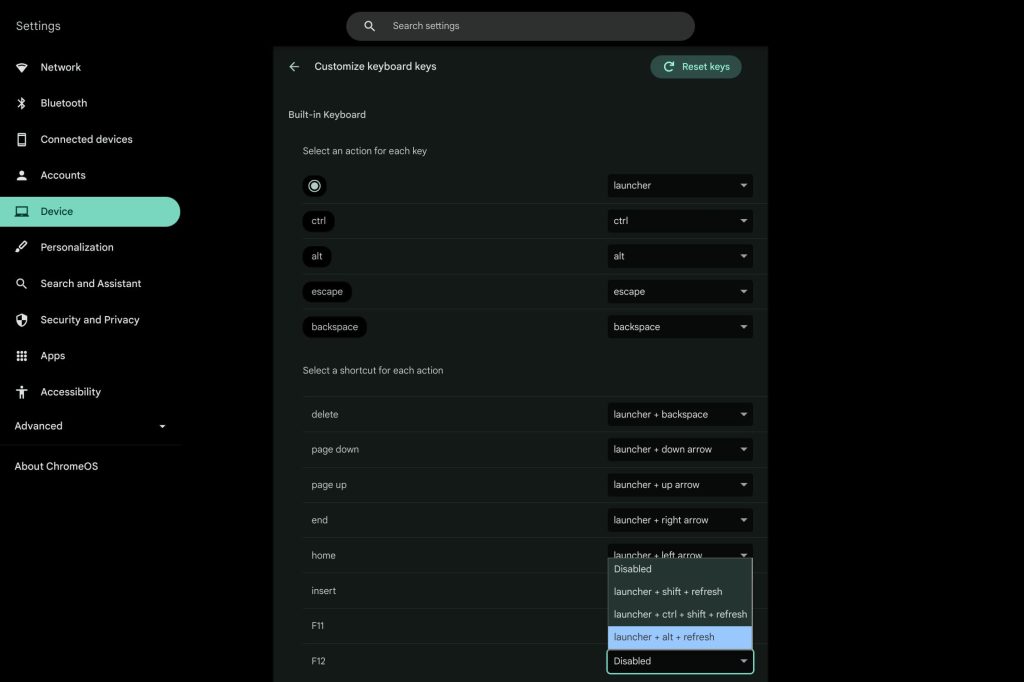Click the Apps grid icon
Viewport: 1024px width, 682px height.
coord(22,356)
